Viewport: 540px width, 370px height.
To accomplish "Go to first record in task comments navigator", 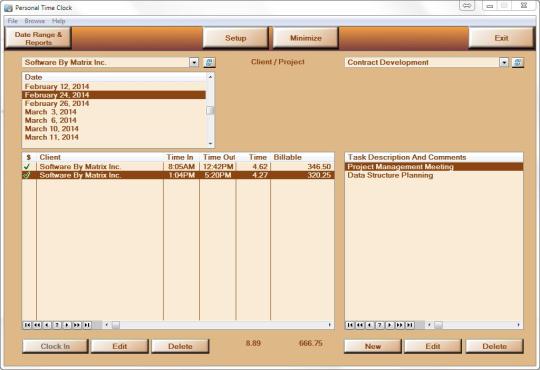I will click(350, 325).
